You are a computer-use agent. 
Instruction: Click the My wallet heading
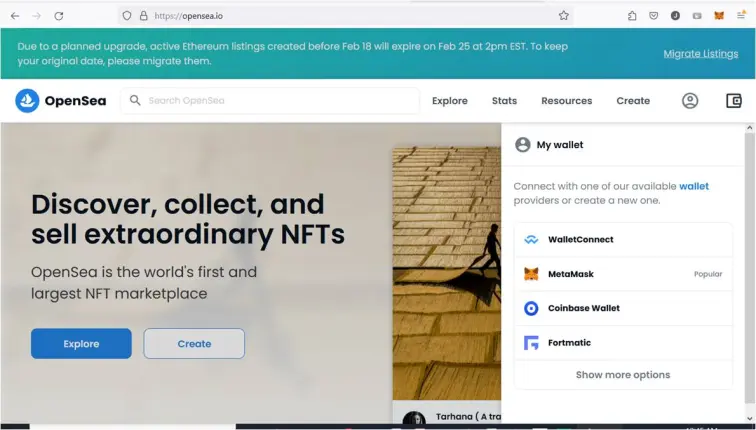[x=560, y=145]
